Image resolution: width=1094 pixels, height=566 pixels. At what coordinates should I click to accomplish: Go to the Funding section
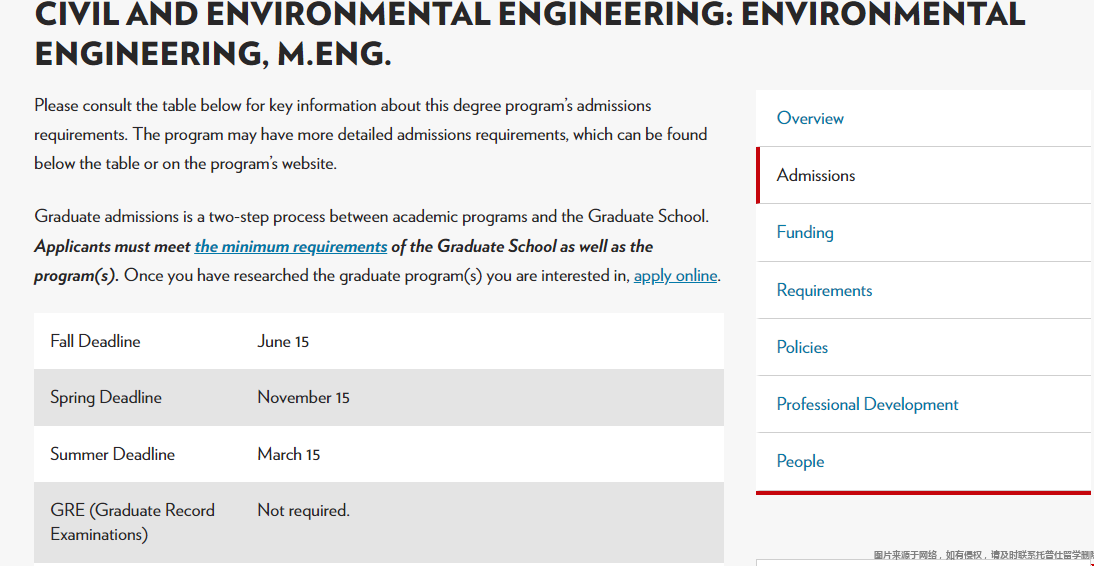805,232
